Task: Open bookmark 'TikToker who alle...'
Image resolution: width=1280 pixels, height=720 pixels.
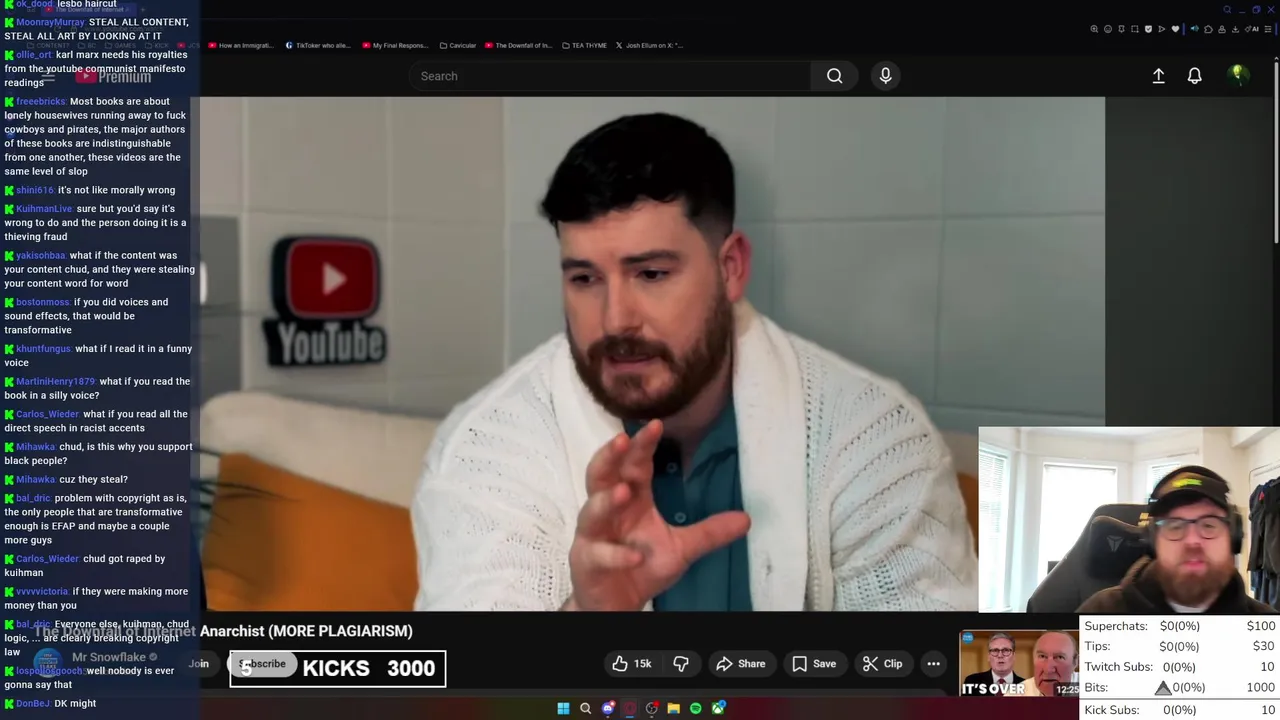Action: tap(318, 45)
